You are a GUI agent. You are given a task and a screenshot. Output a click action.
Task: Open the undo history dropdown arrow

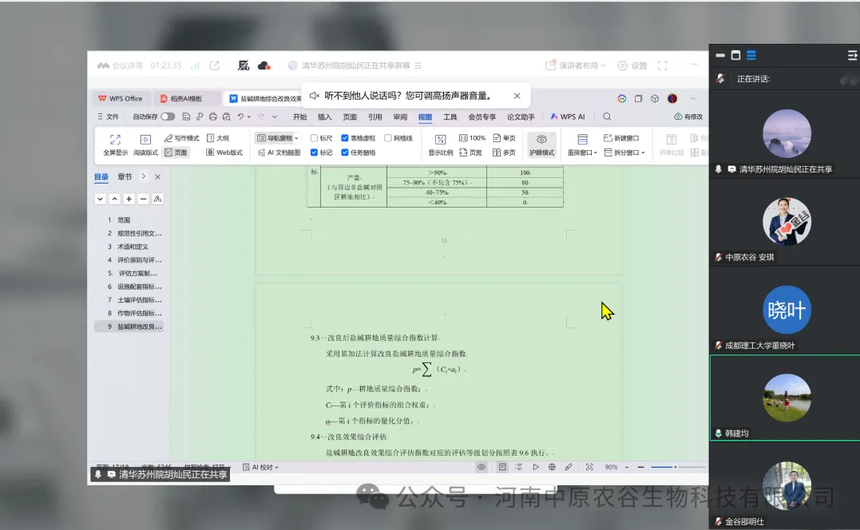249,117
